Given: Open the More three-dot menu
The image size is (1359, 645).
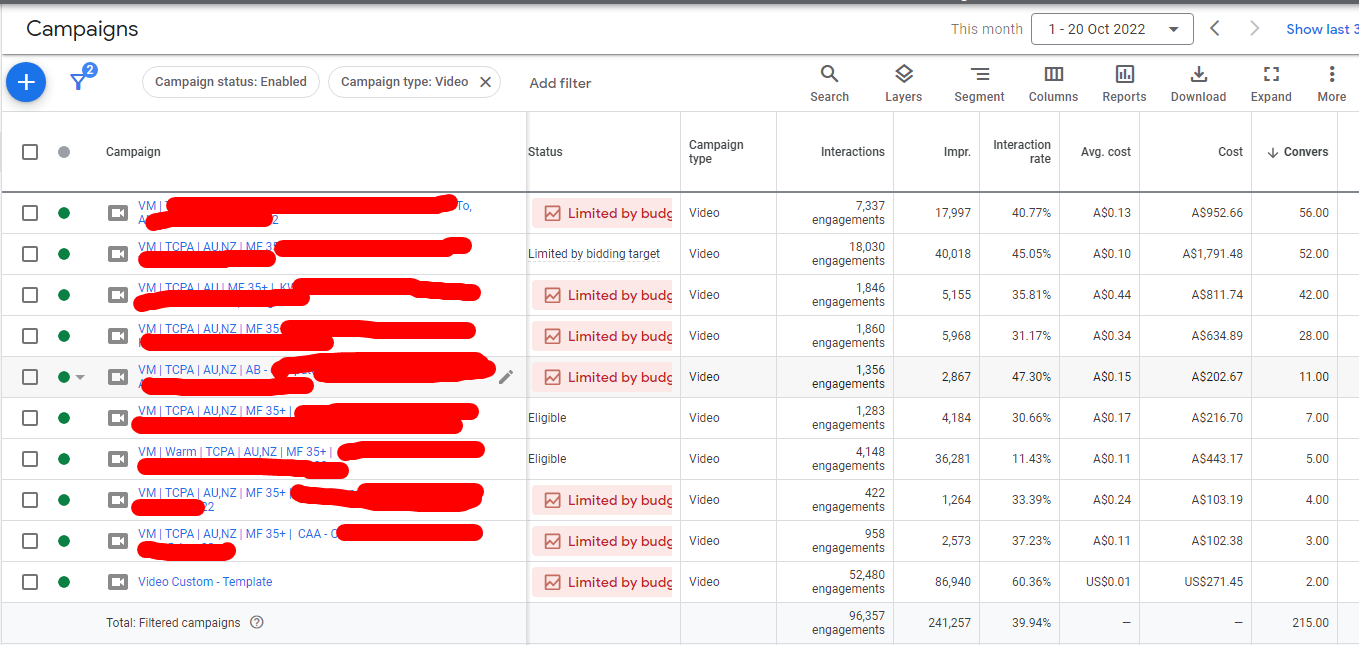Looking at the screenshot, I should tap(1331, 83).
